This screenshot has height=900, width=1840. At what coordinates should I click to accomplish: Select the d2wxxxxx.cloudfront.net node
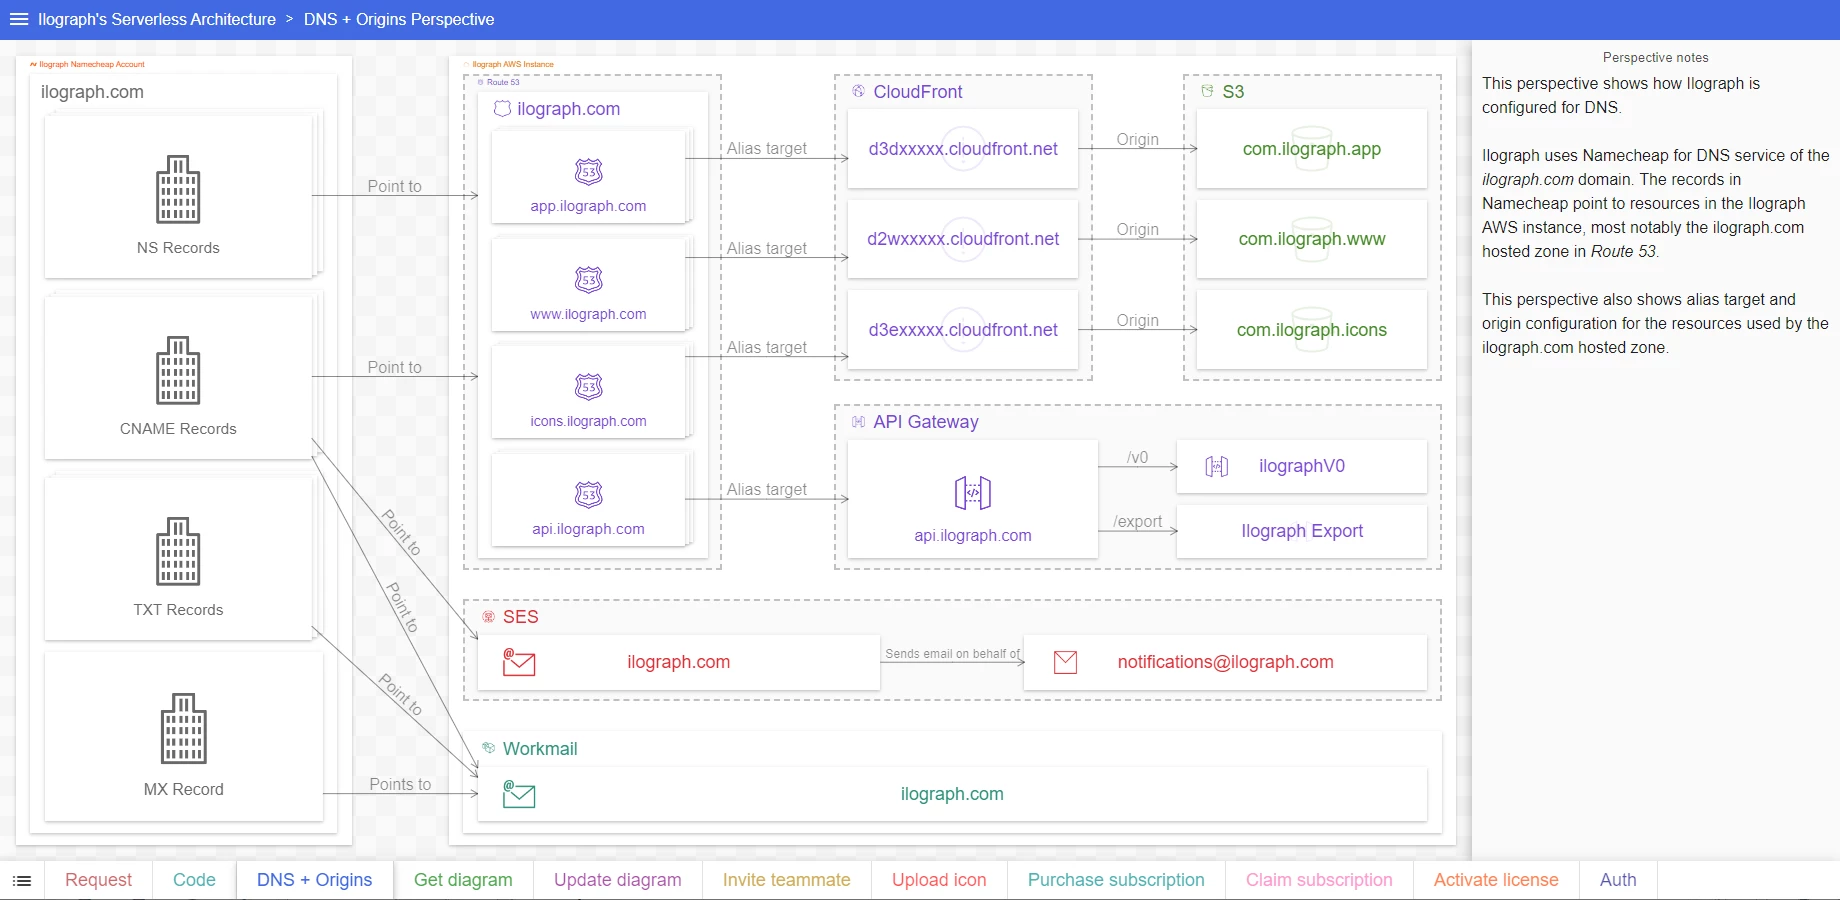[x=963, y=239]
